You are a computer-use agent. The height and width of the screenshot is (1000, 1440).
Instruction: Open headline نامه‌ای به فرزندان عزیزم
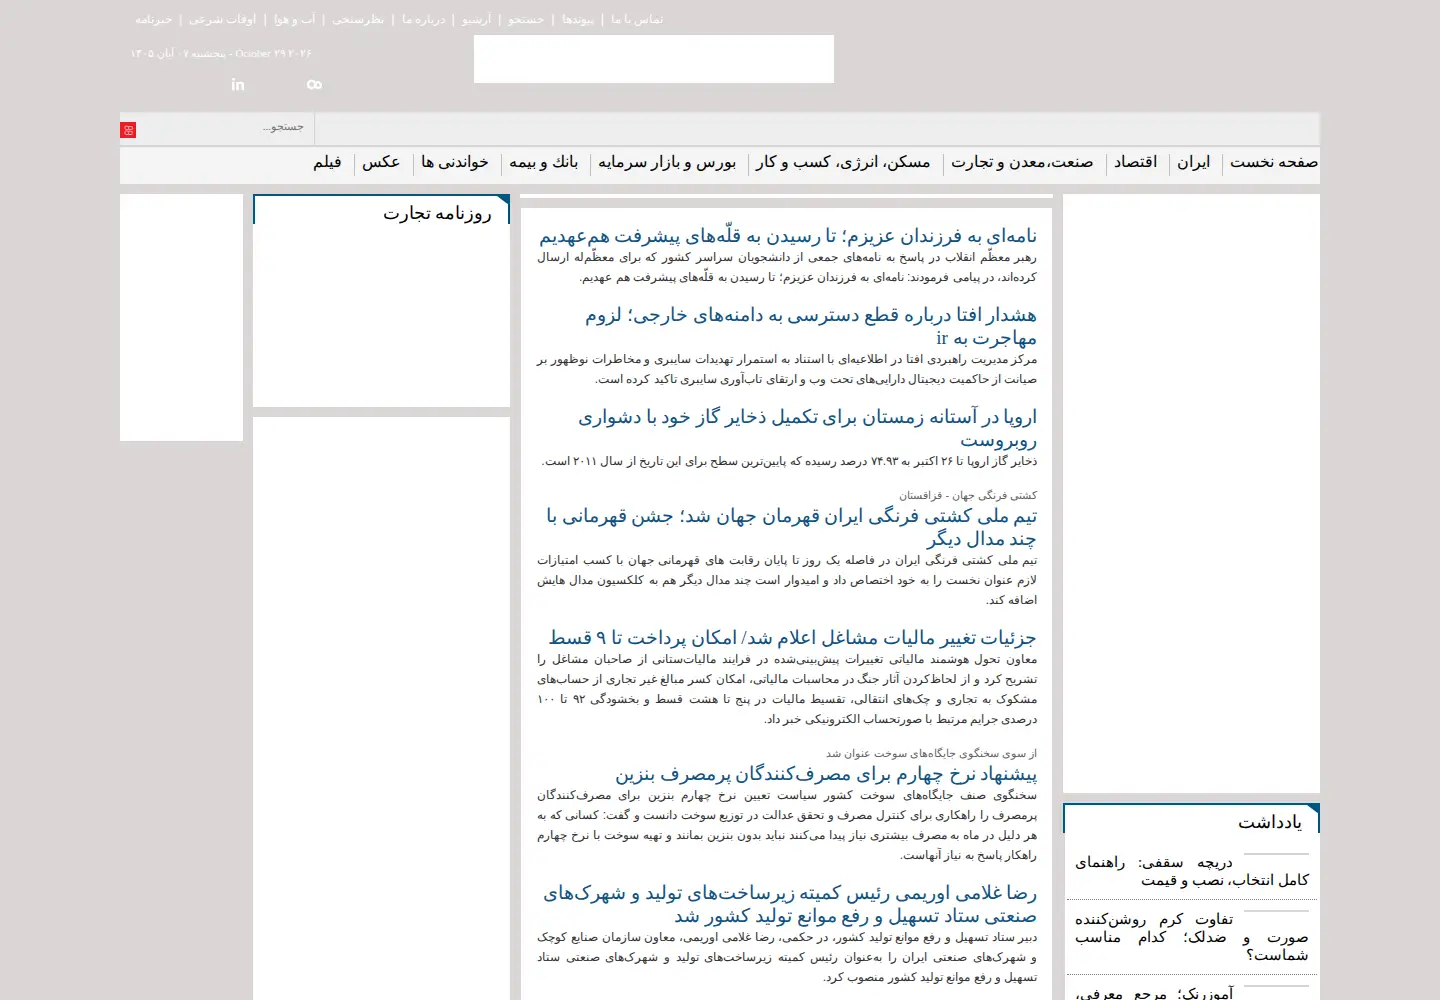click(x=788, y=237)
